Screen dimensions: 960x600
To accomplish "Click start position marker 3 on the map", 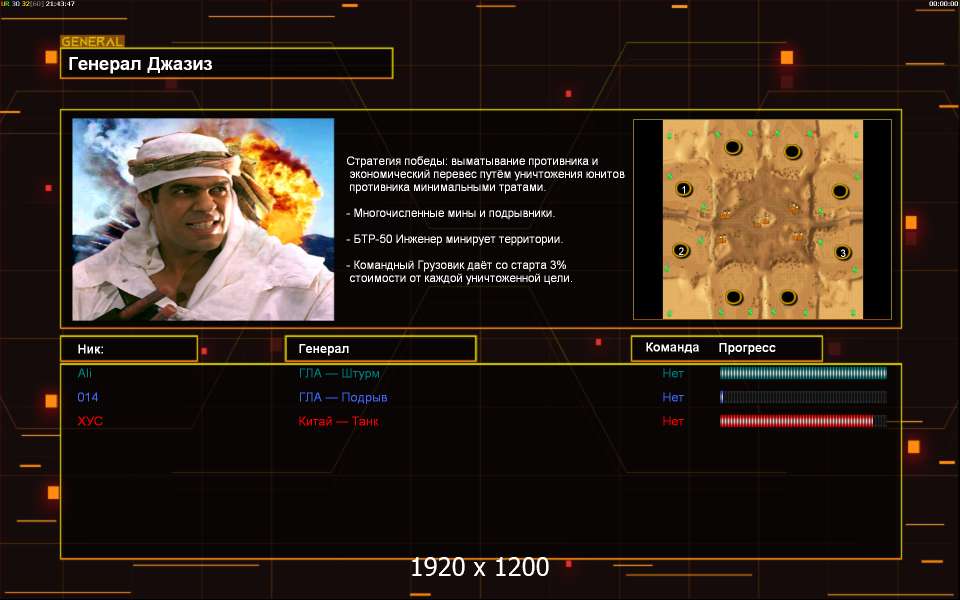I will [x=843, y=252].
